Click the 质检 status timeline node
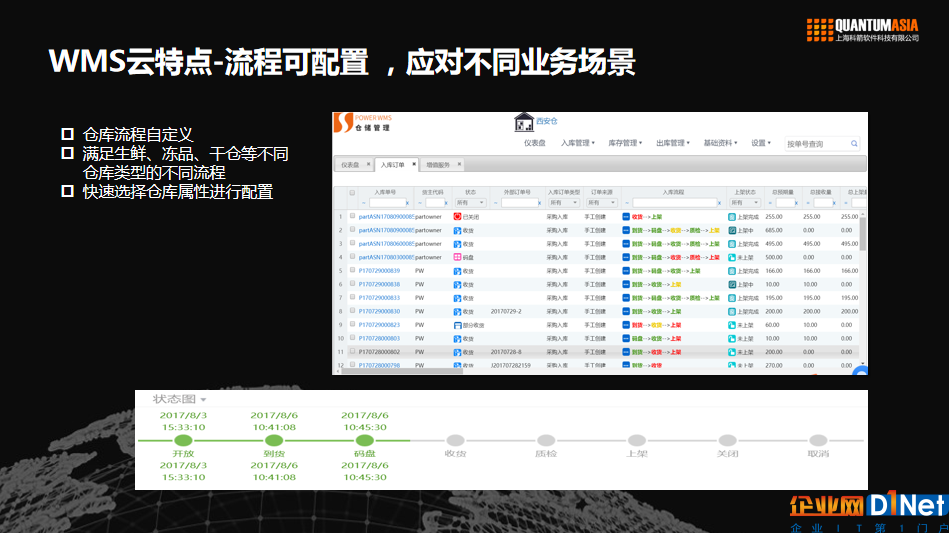The image size is (949, 533). click(546, 440)
